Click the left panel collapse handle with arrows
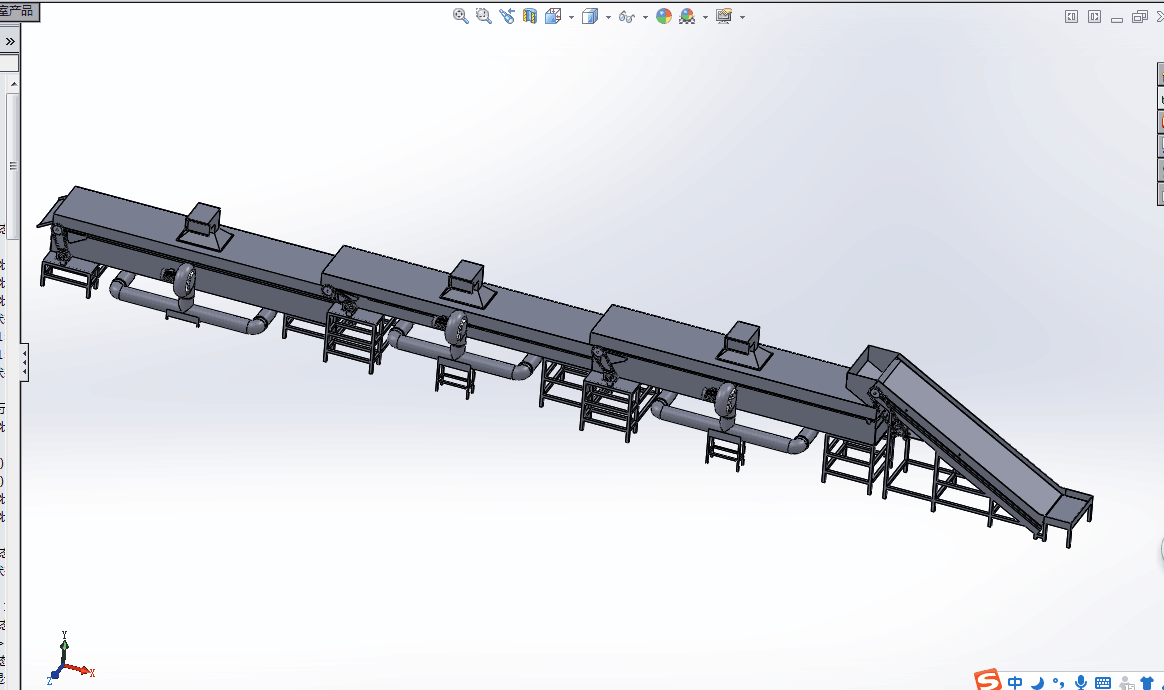Viewport: 1164px width, 690px height. coord(24,362)
